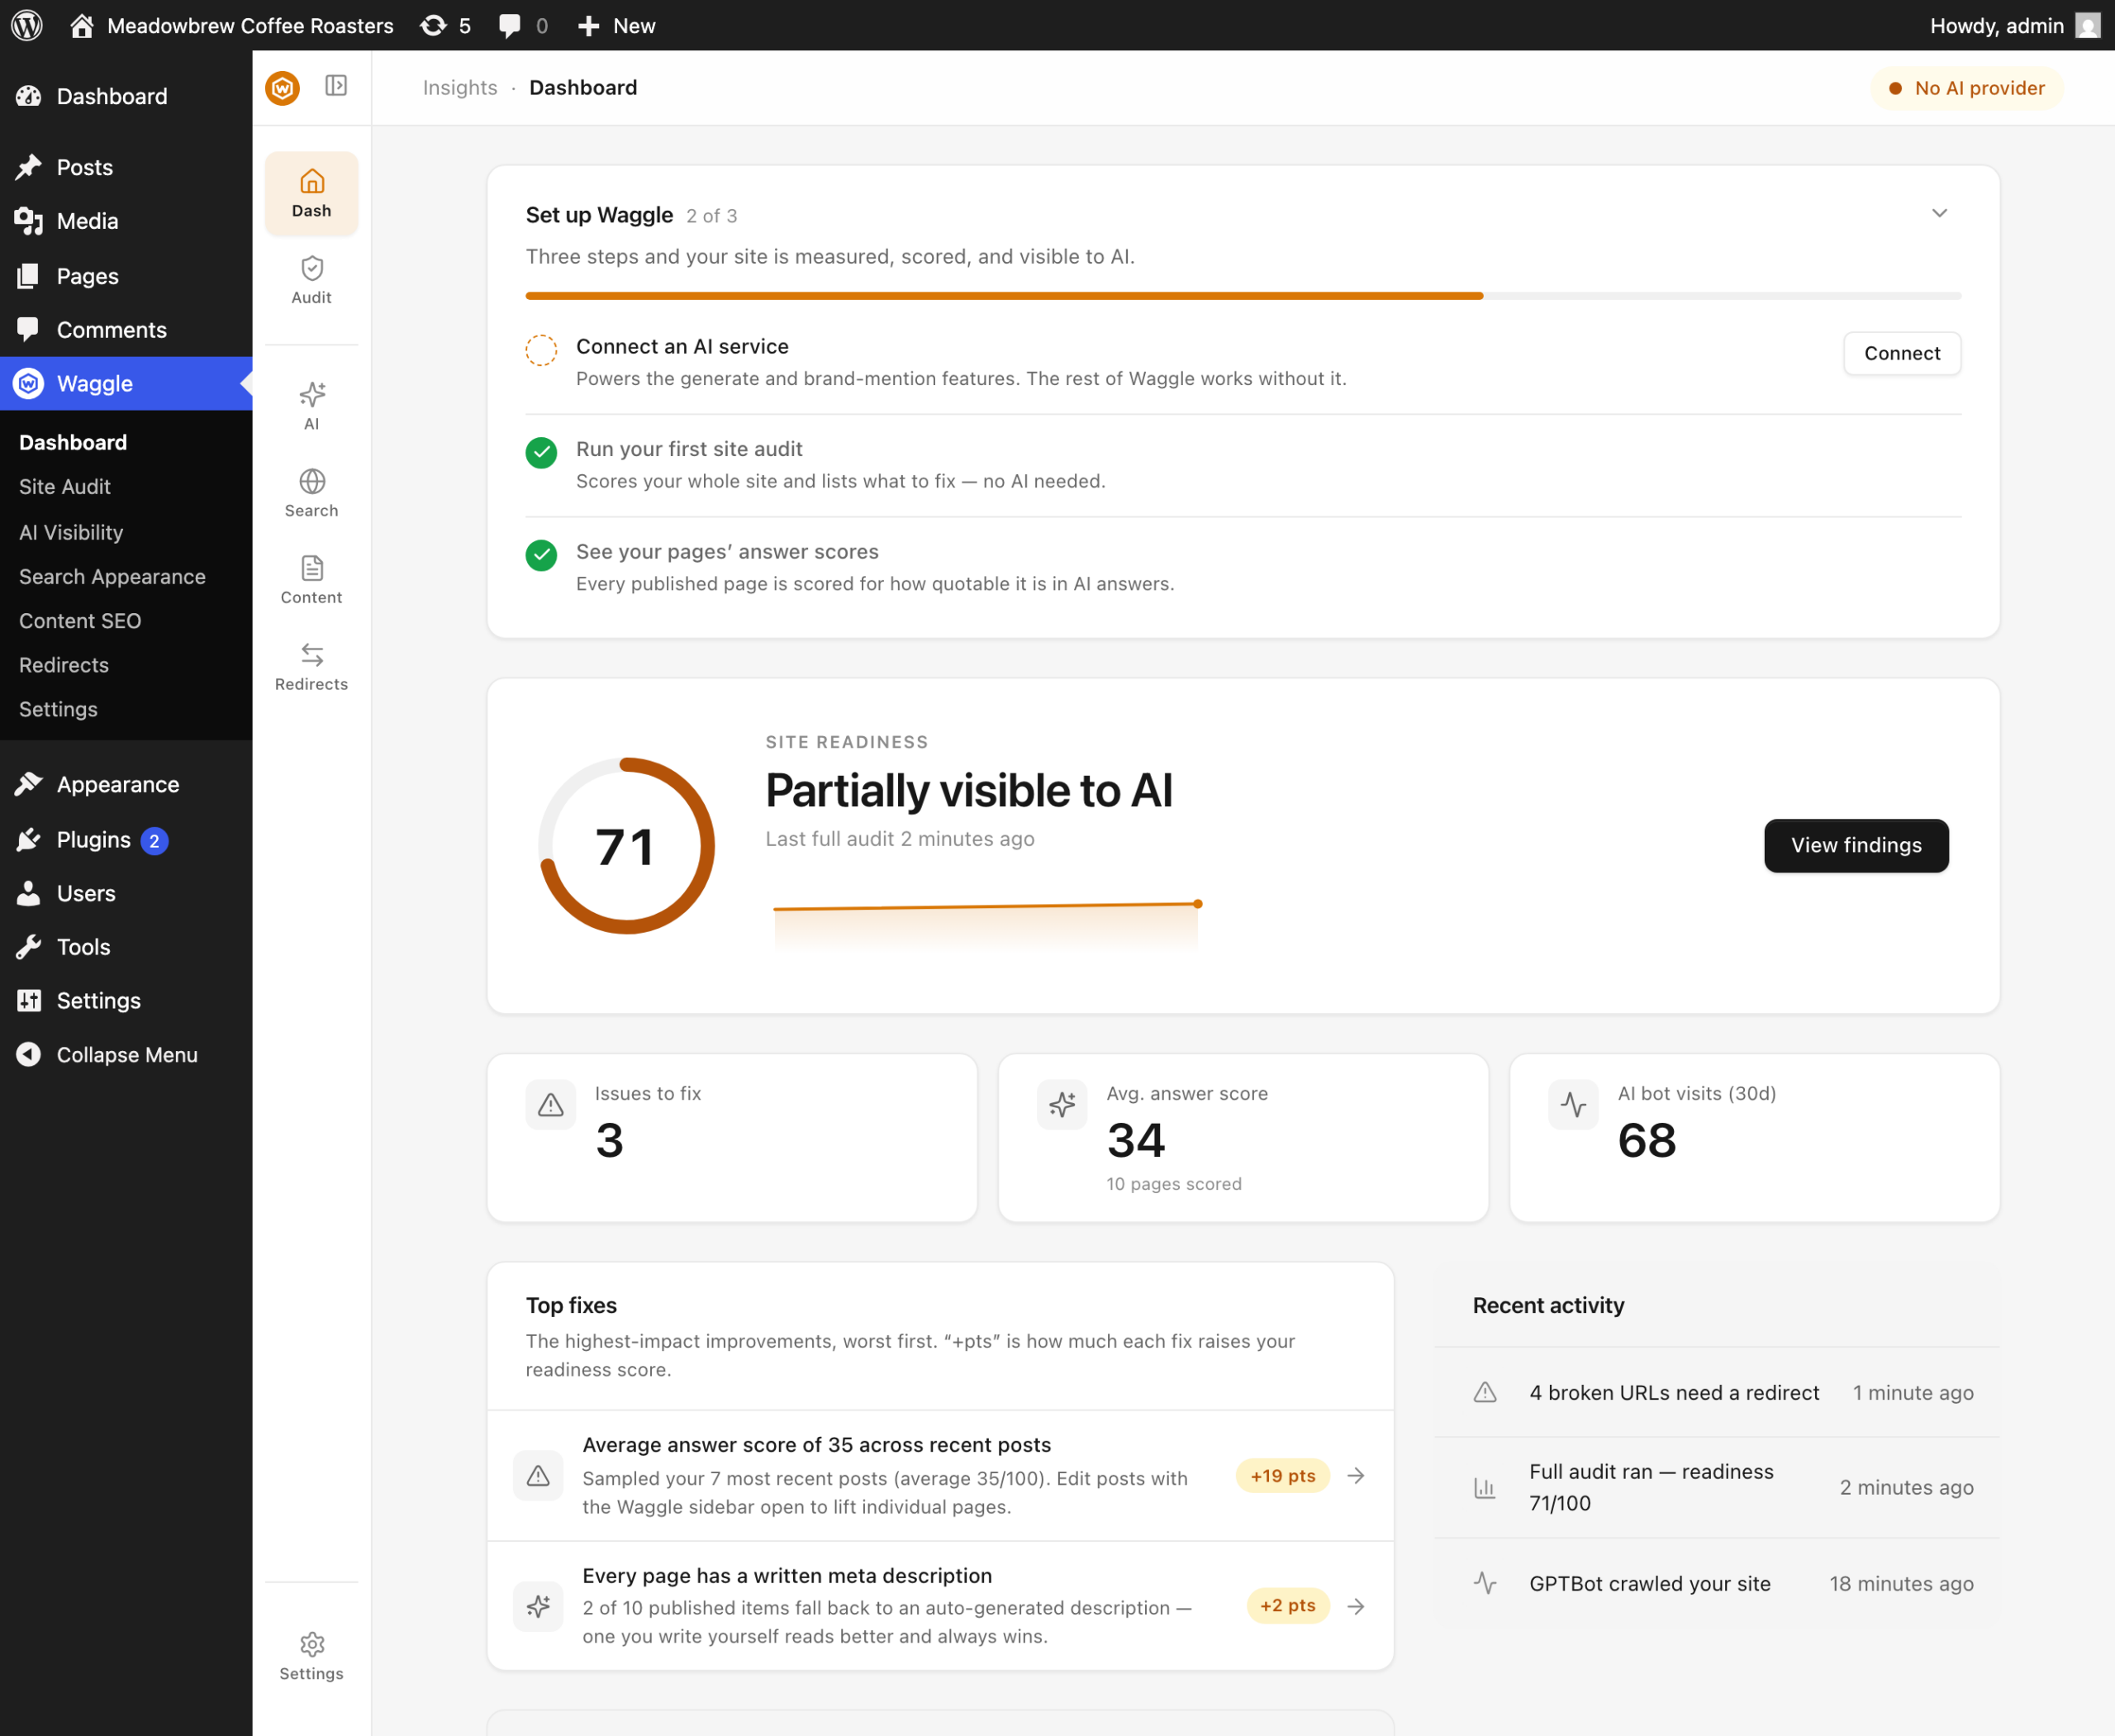This screenshot has height=1736, width=2115.
Task: Click the AI bot visits pulse icon
Action: tap(1574, 1105)
